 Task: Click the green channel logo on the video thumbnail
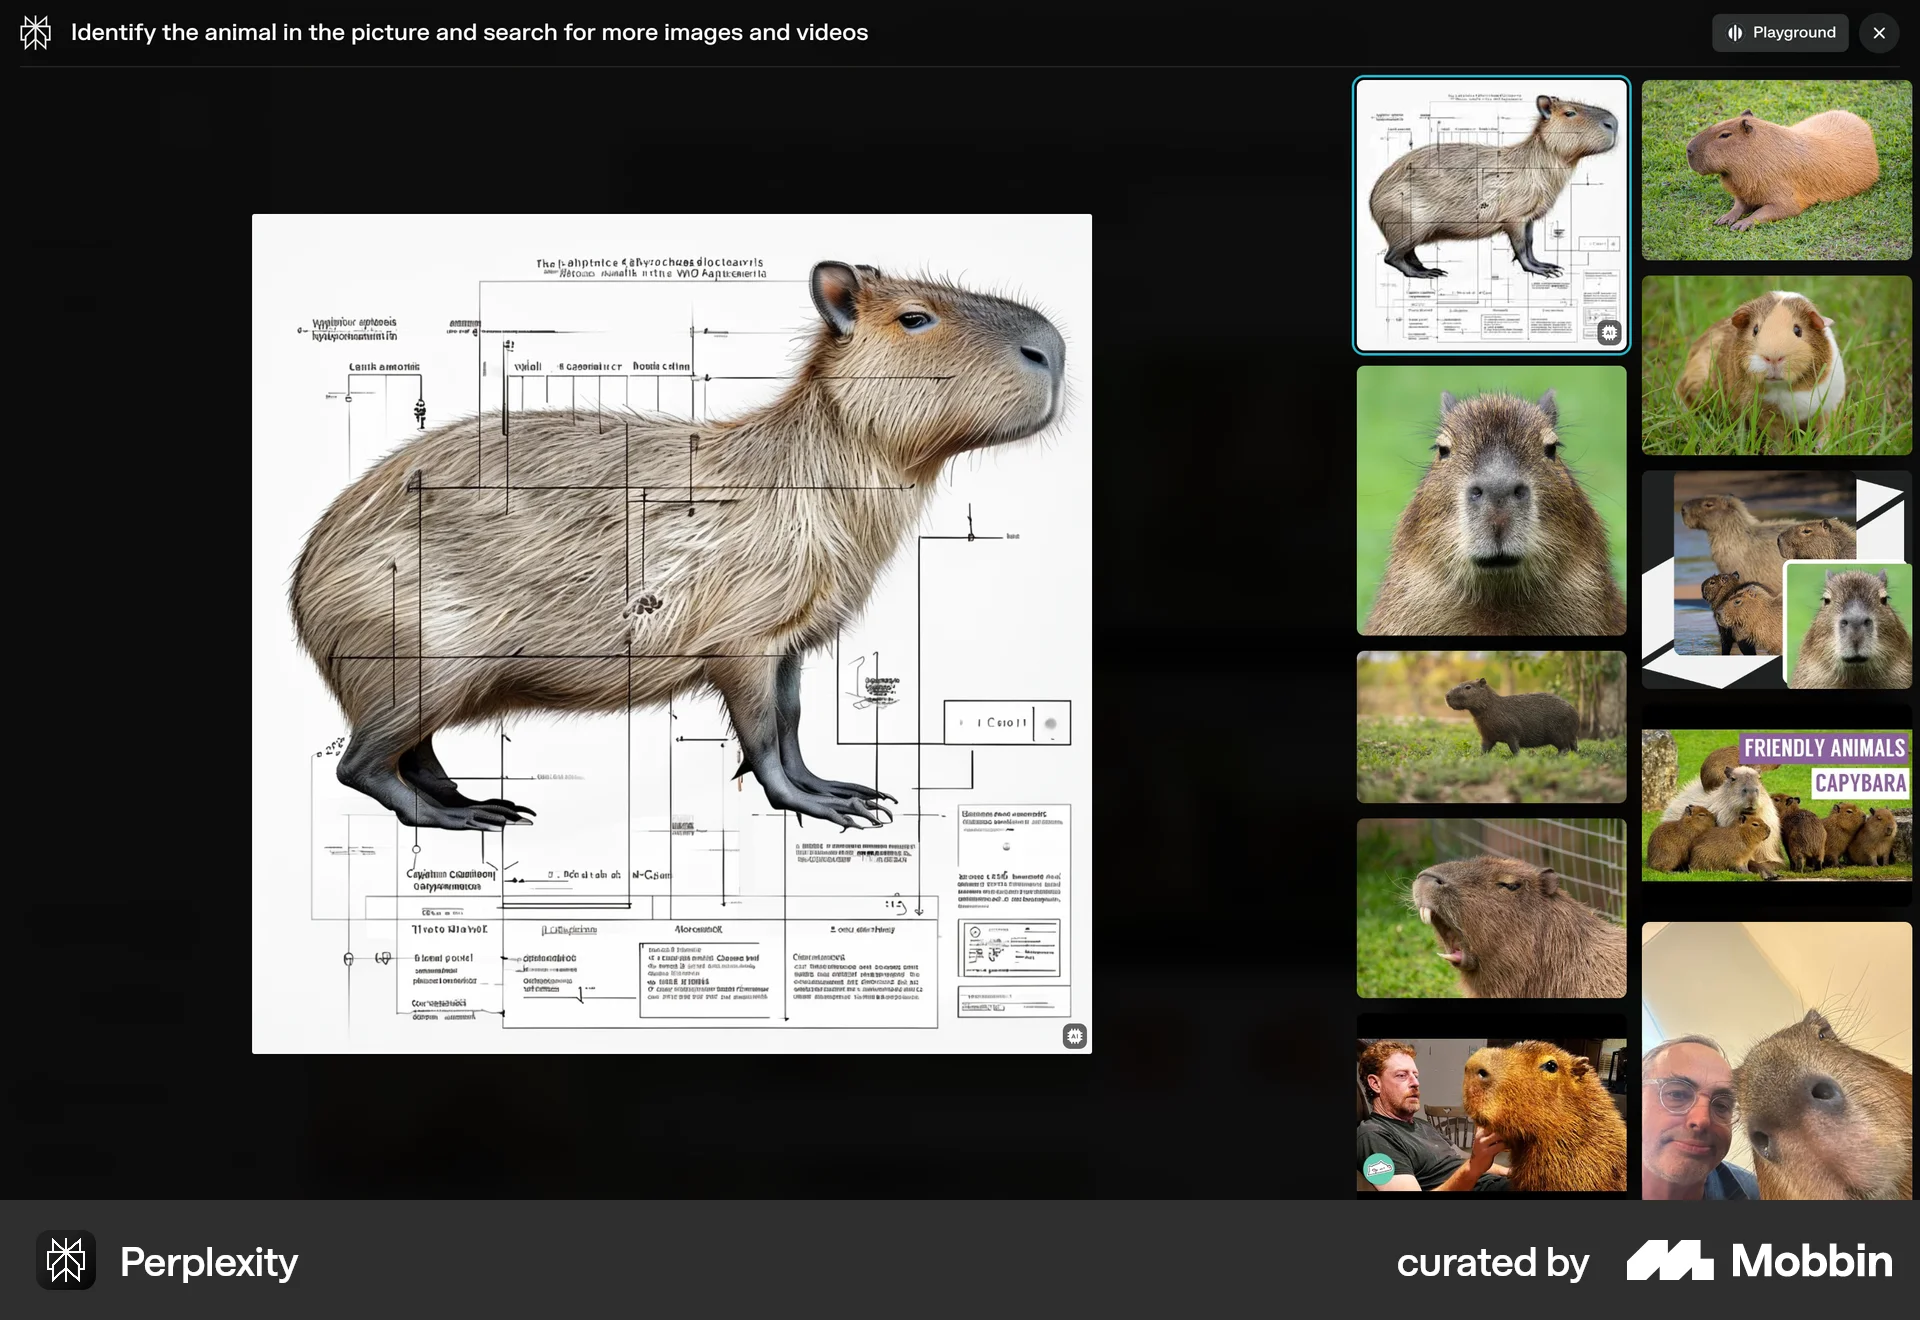(1379, 1168)
